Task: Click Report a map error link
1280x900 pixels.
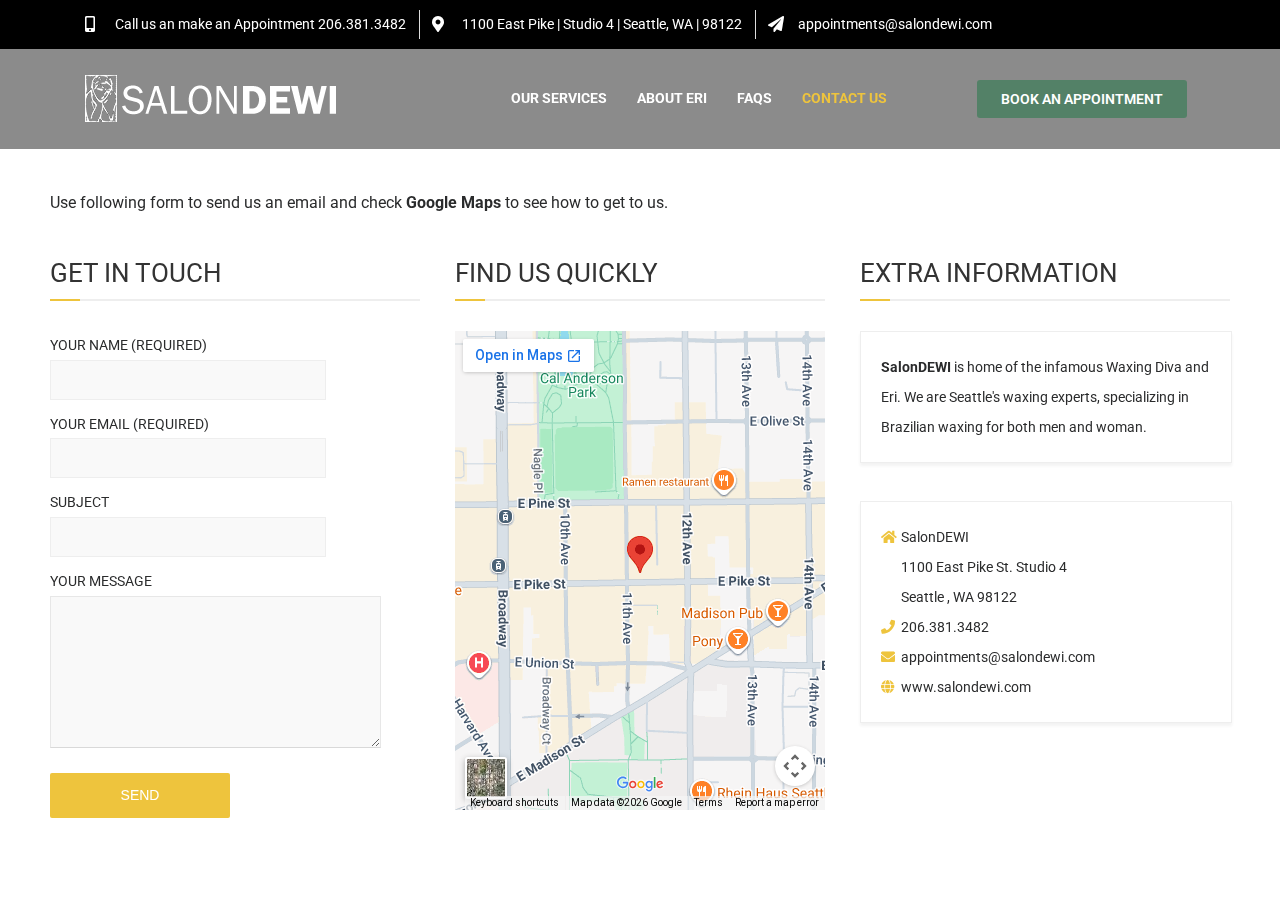Action: [777, 802]
